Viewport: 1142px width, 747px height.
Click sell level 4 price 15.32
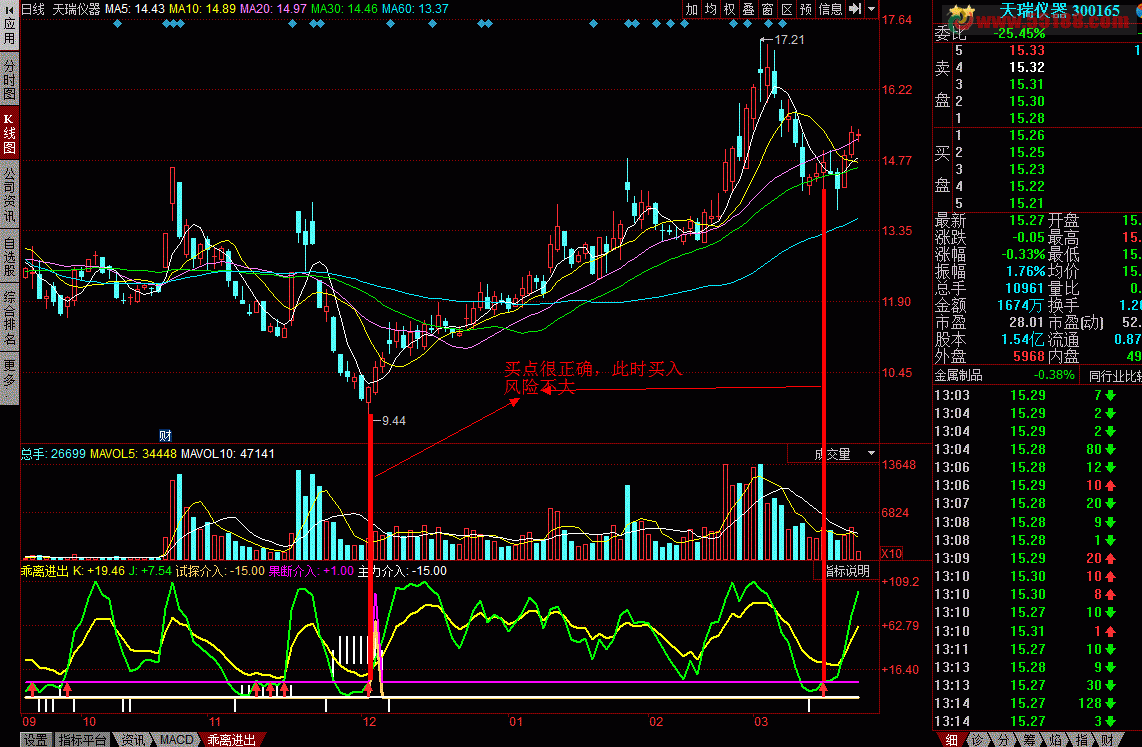coord(1027,67)
